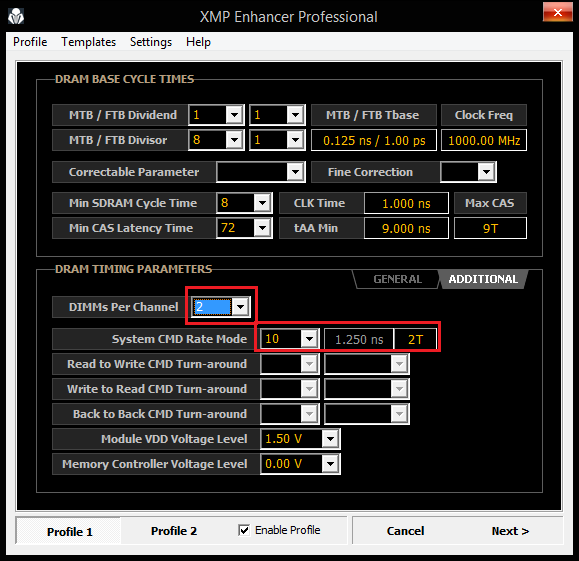The image size is (579, 561).
Task: Click the Clock Freq label
Action: coord(484,115)
